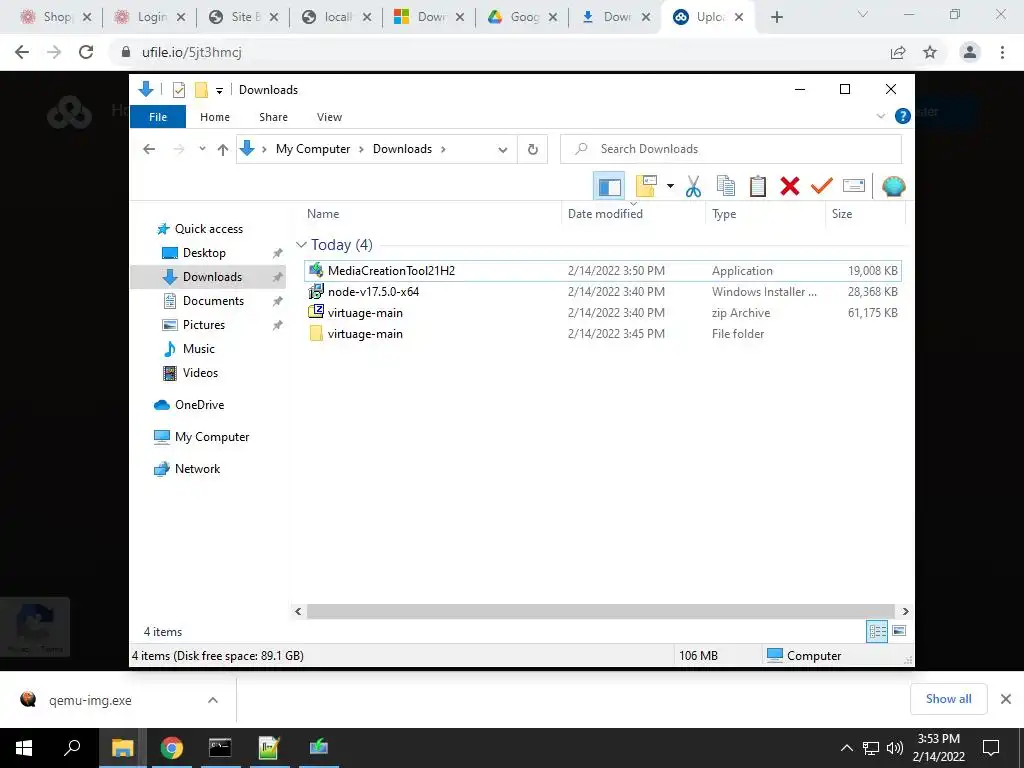
Task: Toggle the navigation pane layout button
Action: pyautogui.click(x=609, y=187)
